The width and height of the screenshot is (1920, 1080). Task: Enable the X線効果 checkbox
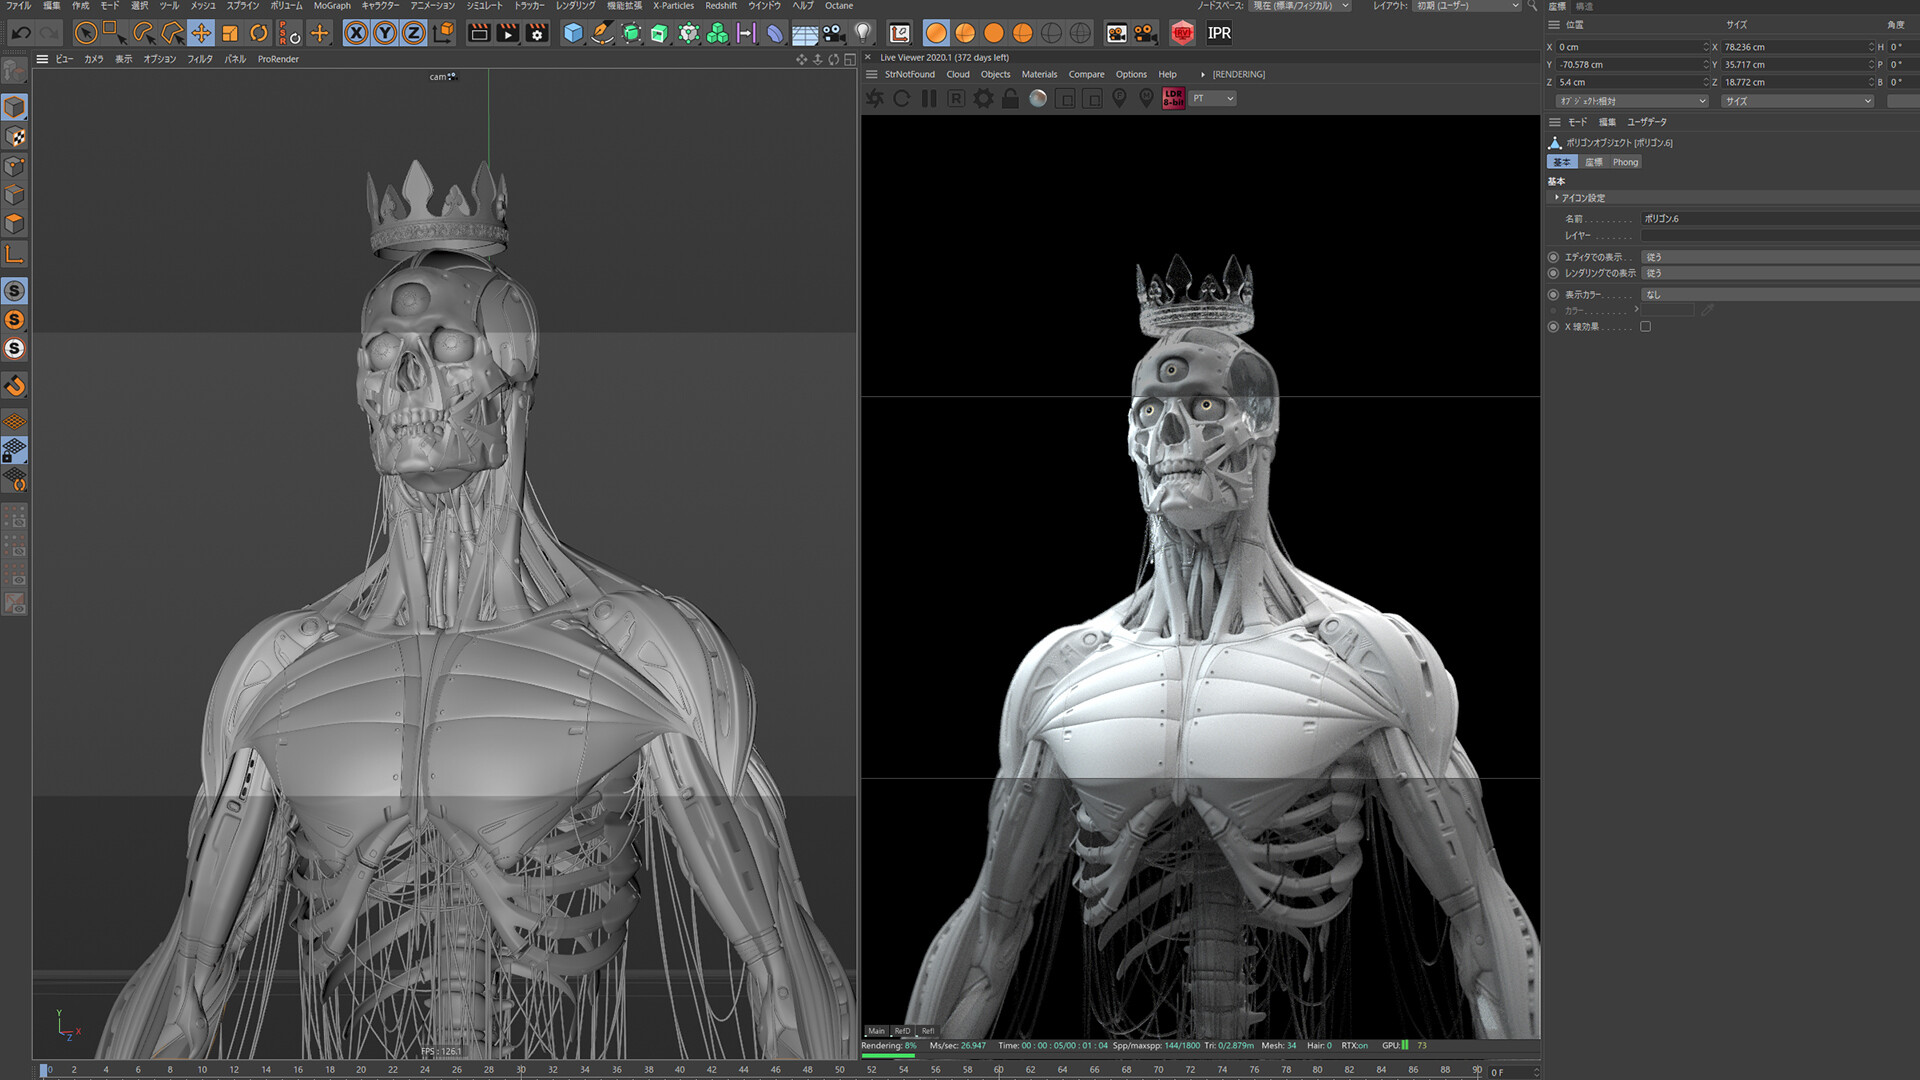click(1645, 327)
